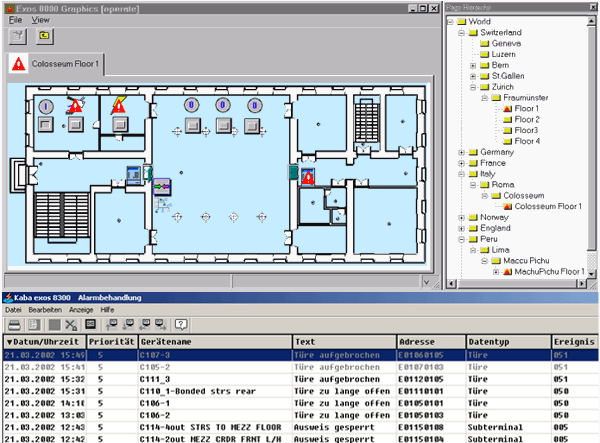Click the tree horizontal scrollbar right arrow
The width and height of the screenshot is (600, 443).
coord(582,283)
